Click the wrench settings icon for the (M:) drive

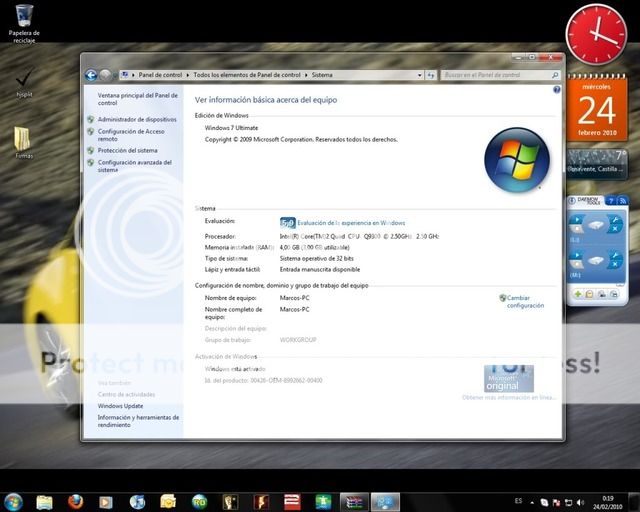614,256
